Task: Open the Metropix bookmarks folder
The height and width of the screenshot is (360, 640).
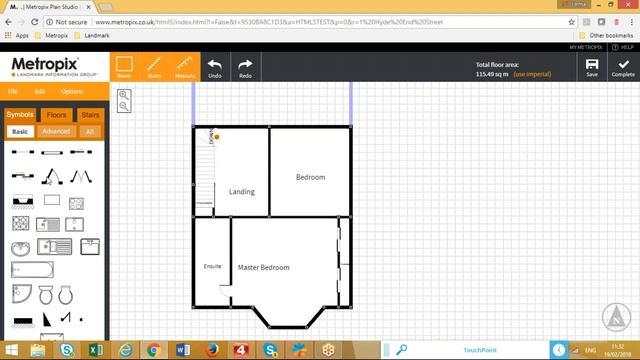Action: [x=52, y=36]
